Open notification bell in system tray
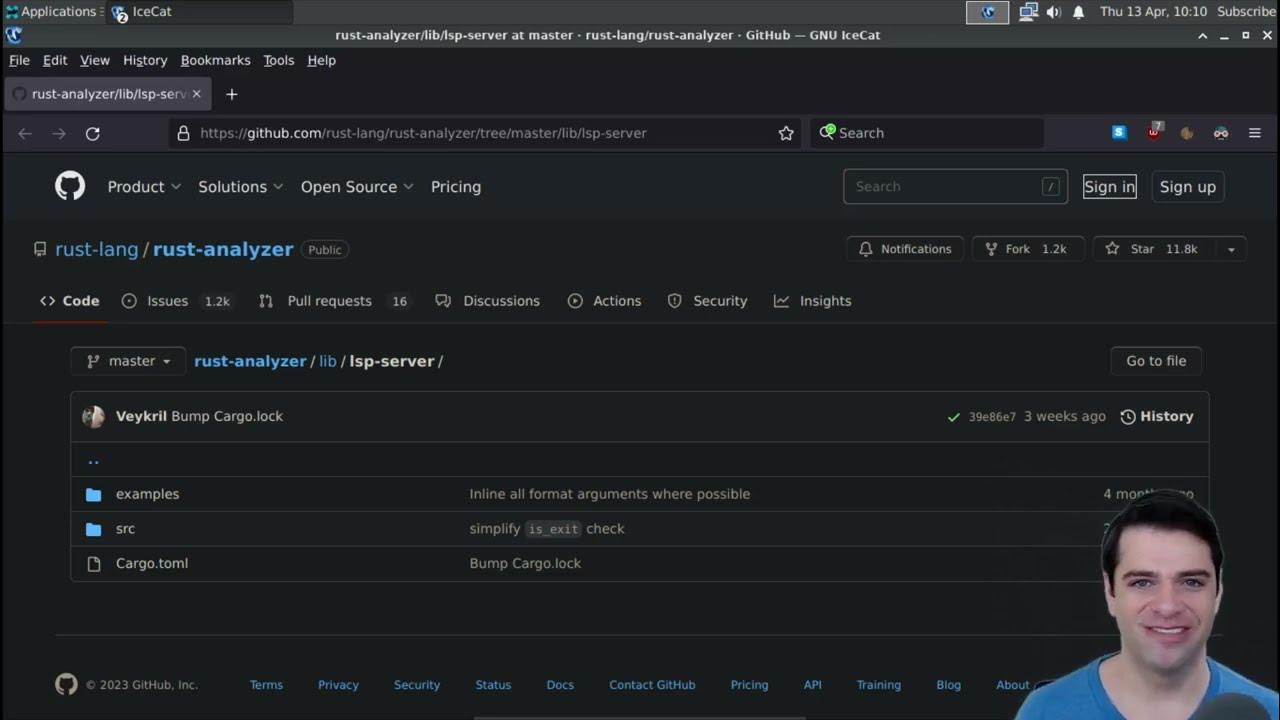The image size is (1280, 720). [1078, 12]
